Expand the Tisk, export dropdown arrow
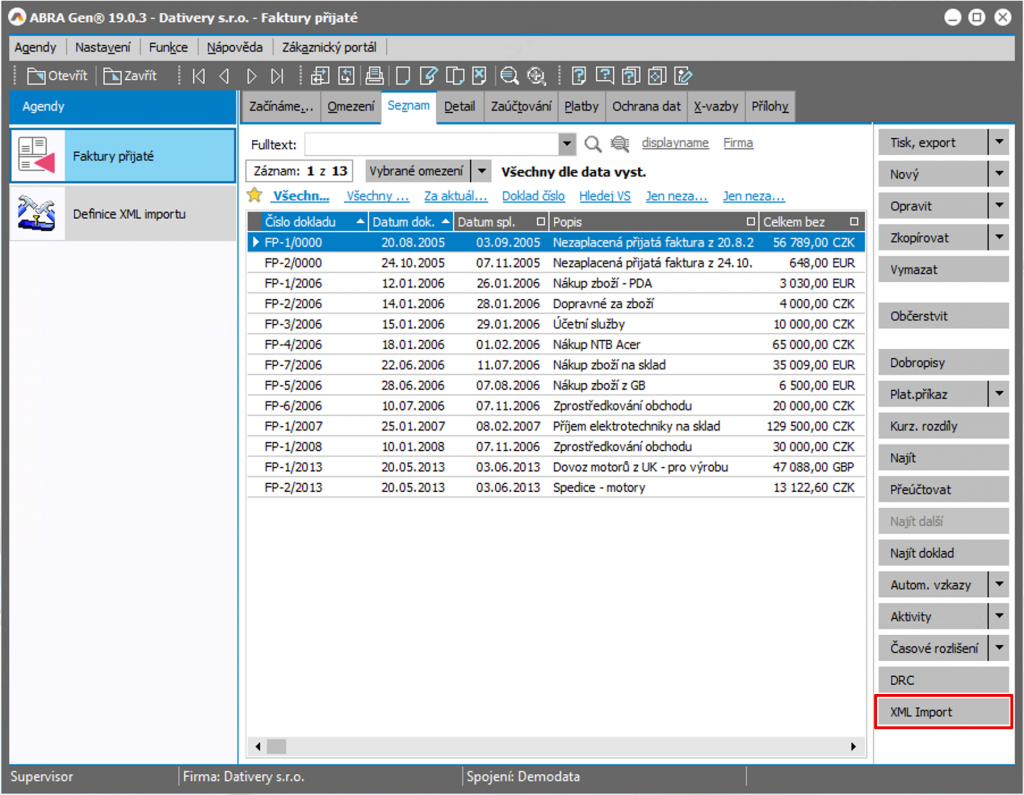 click(999, 142)
